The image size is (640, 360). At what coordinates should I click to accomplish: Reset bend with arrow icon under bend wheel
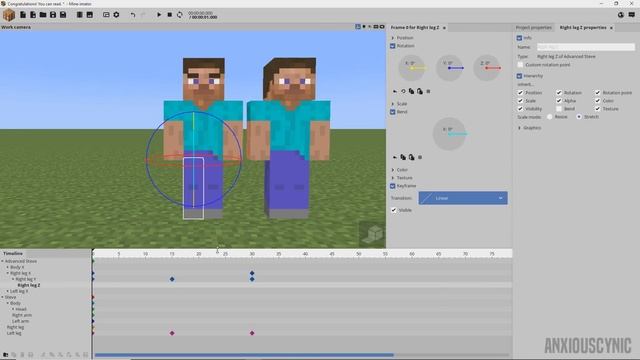[395, 157]
